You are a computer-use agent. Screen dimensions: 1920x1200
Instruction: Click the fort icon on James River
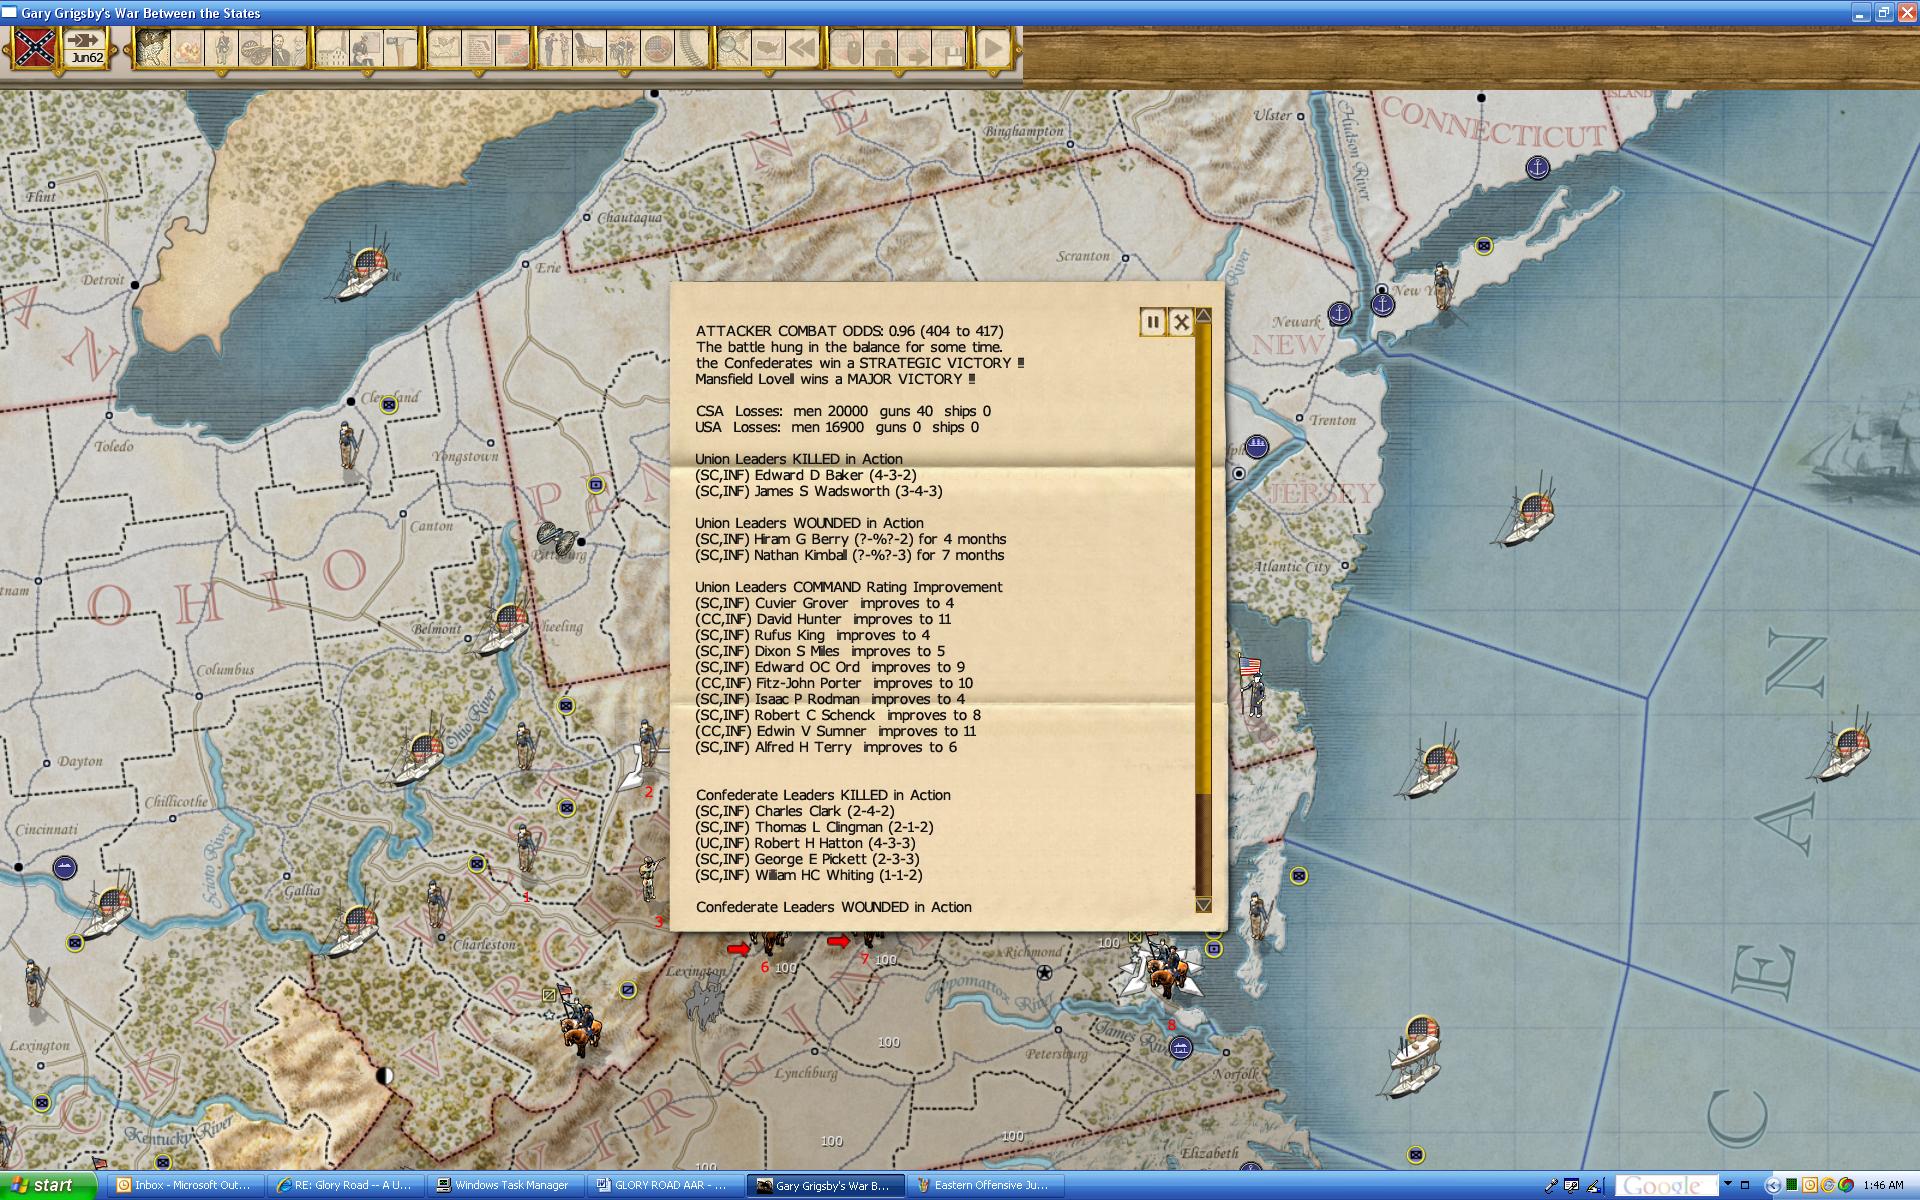tap(1181, 1048)
